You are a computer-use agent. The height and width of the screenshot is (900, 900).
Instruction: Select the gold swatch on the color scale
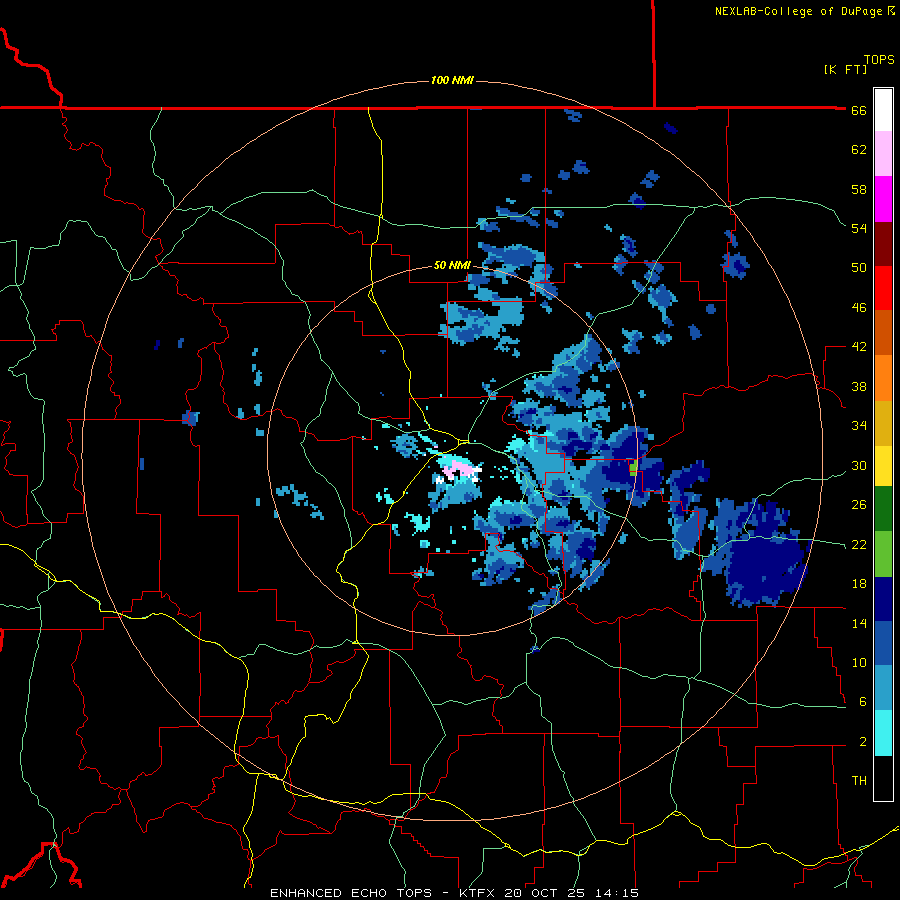click(883, 423)
